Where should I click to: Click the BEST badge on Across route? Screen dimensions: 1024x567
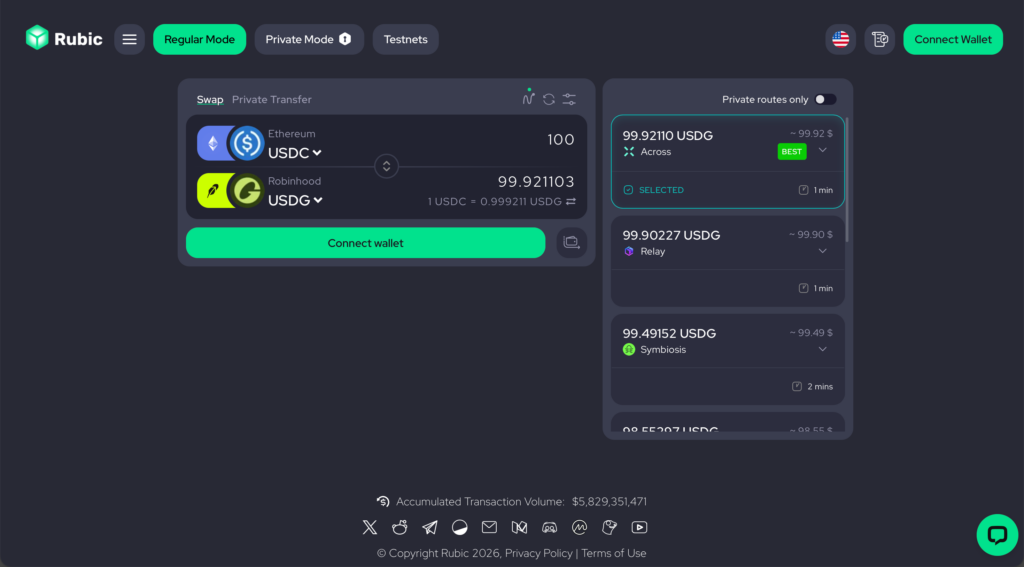[792, 152]
